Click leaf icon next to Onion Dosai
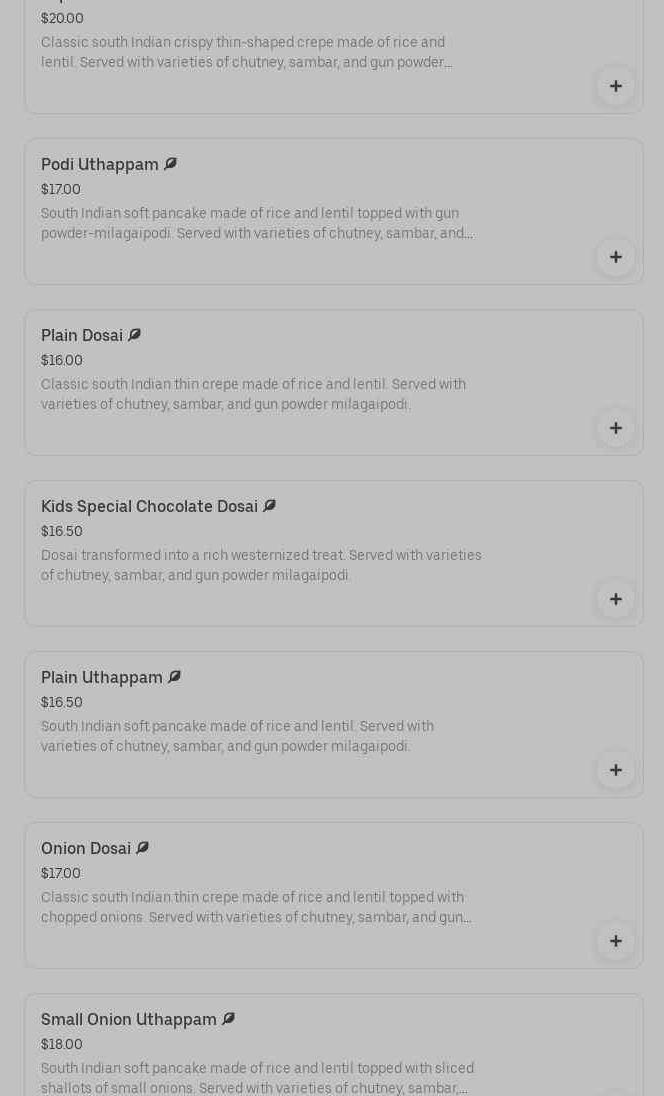 (142, 848)
